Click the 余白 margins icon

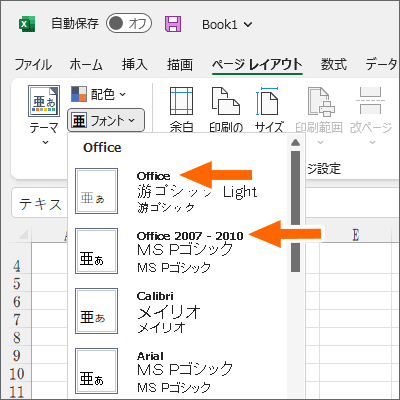(181, 101)
